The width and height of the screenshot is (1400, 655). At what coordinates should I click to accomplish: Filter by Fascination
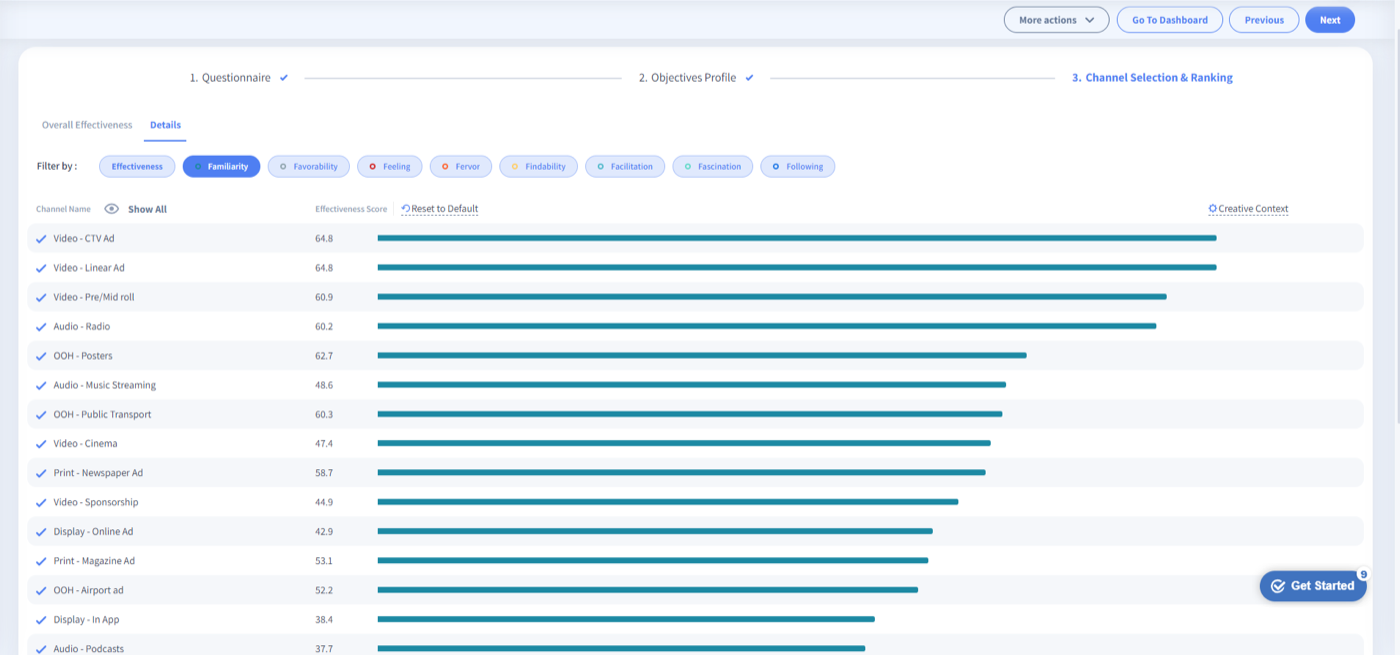pyautogui.click(x=713, y=166)
